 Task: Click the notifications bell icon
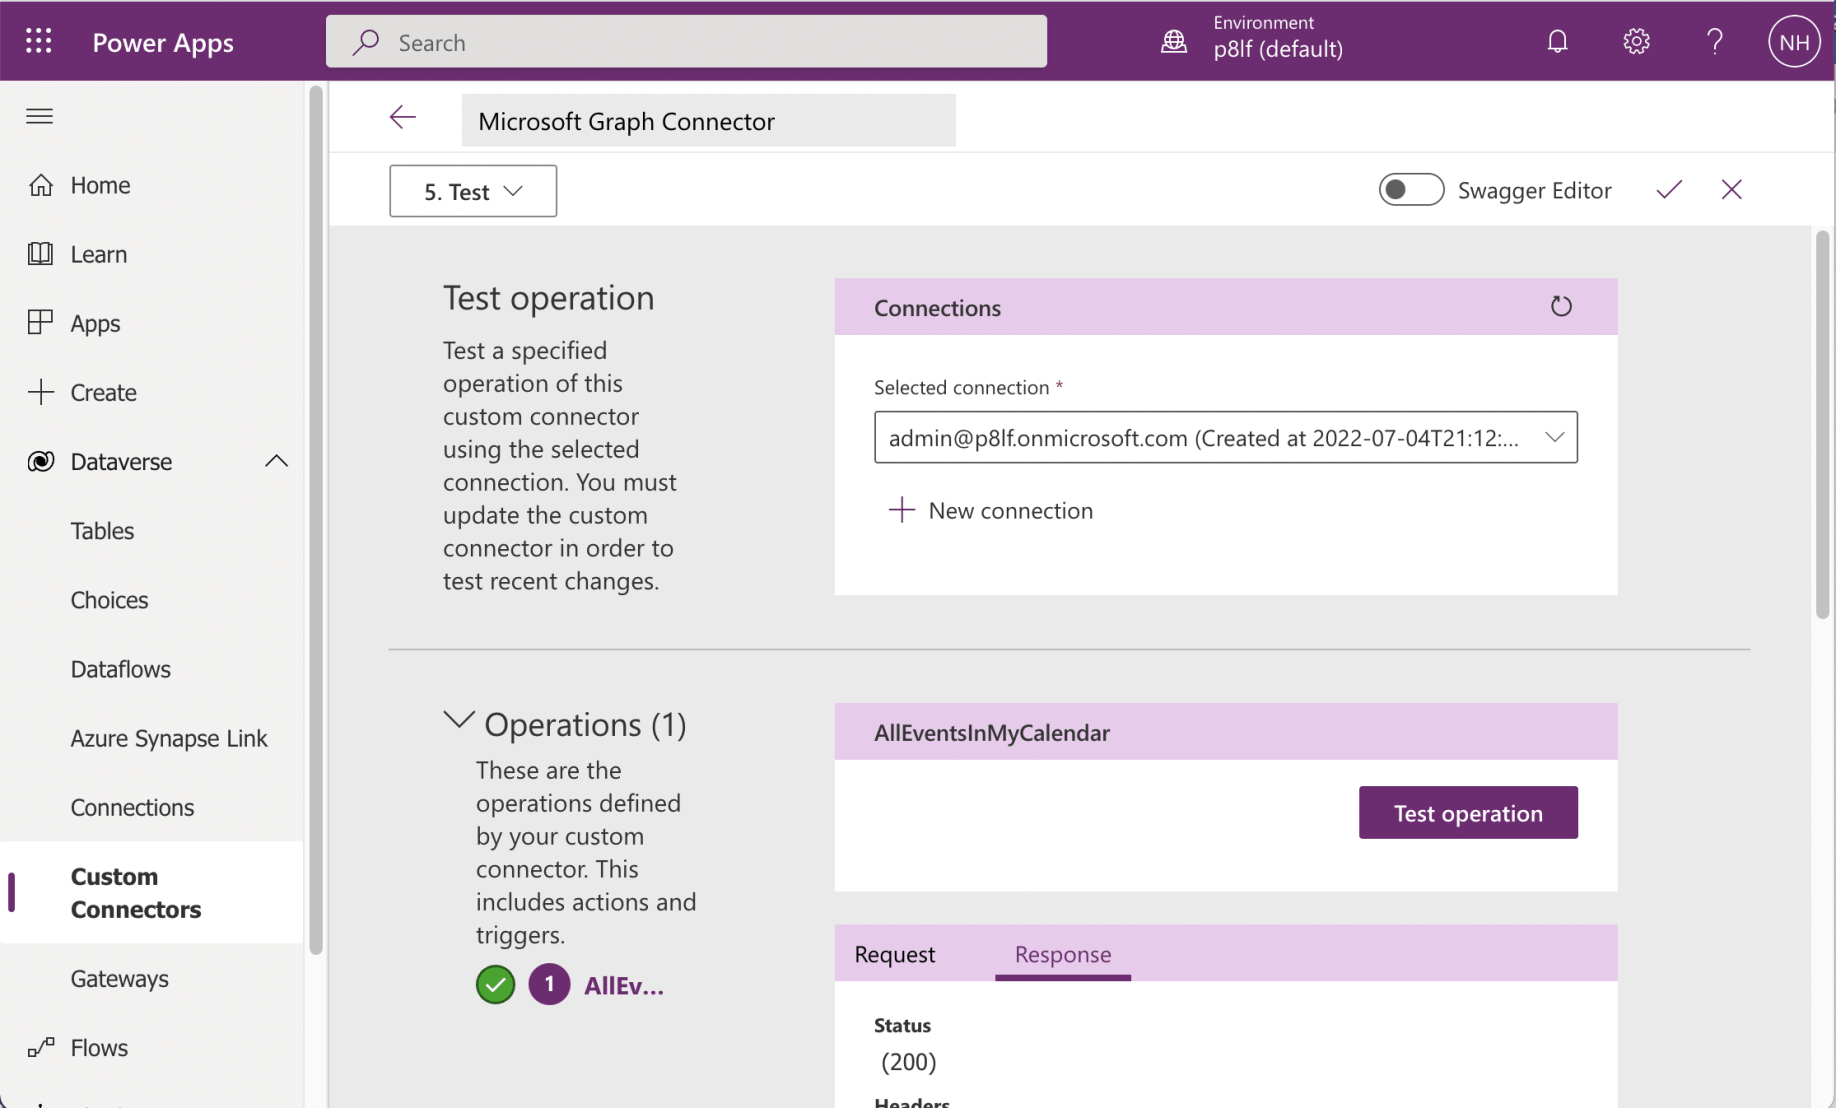(x=1557, y=41)
